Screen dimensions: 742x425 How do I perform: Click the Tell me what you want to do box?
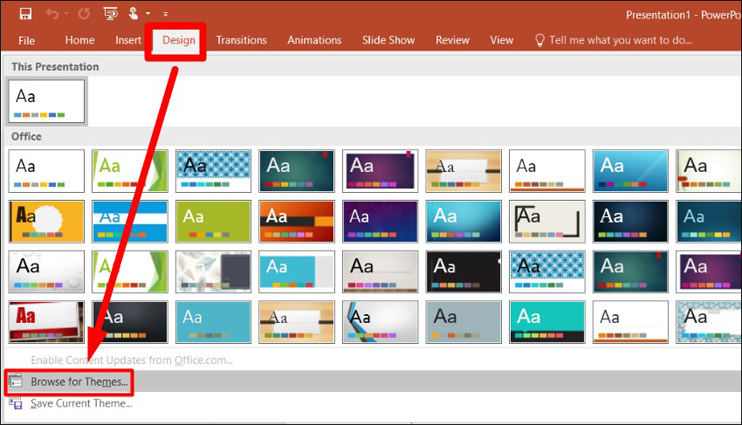click(613, 40)
